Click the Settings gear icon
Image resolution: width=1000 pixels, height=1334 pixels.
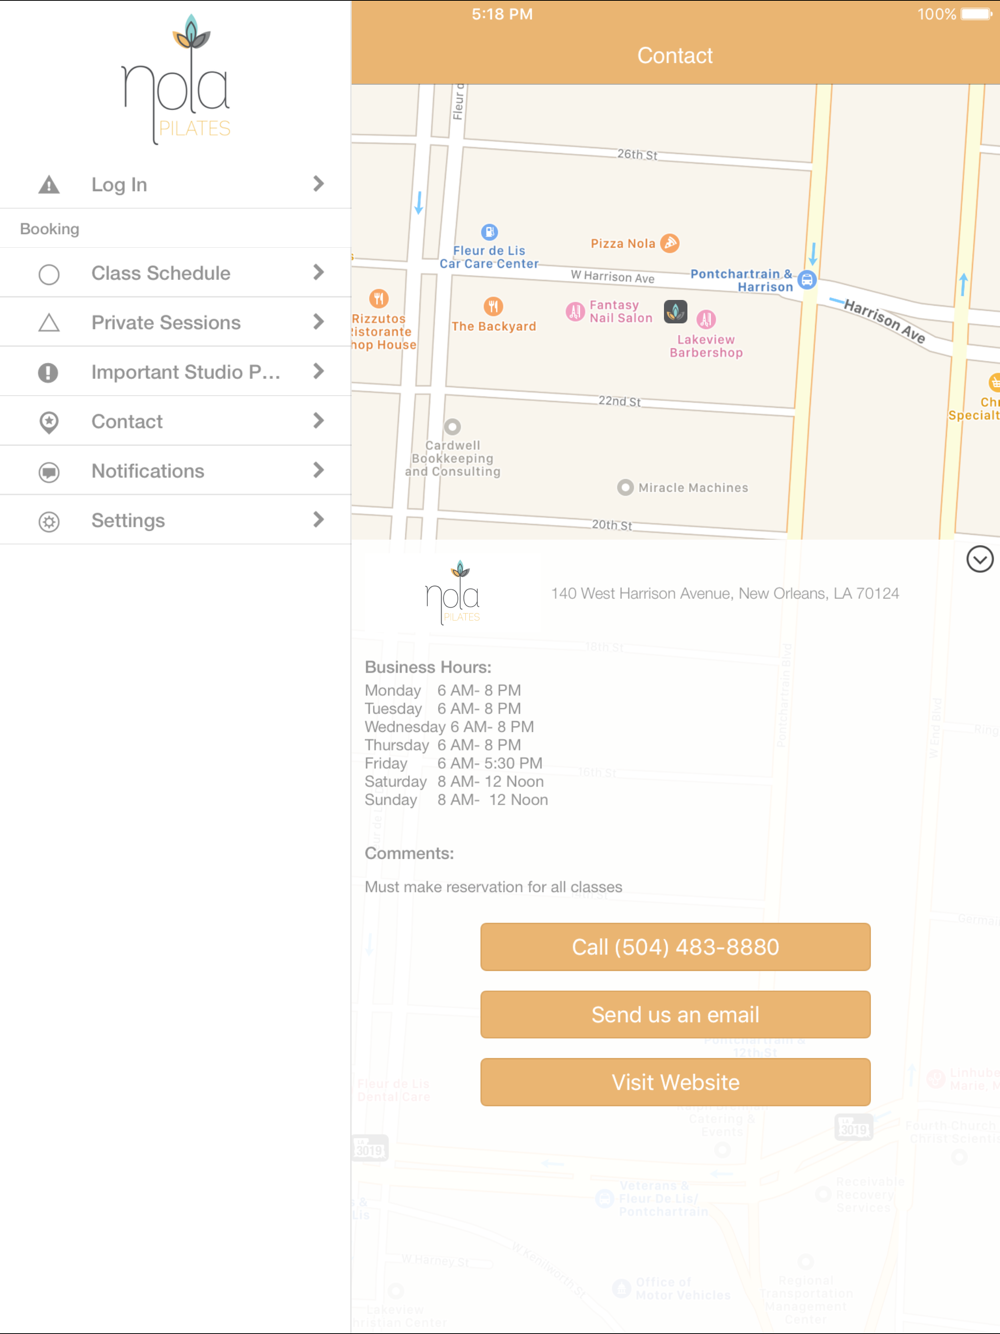(x=49, y=521)
